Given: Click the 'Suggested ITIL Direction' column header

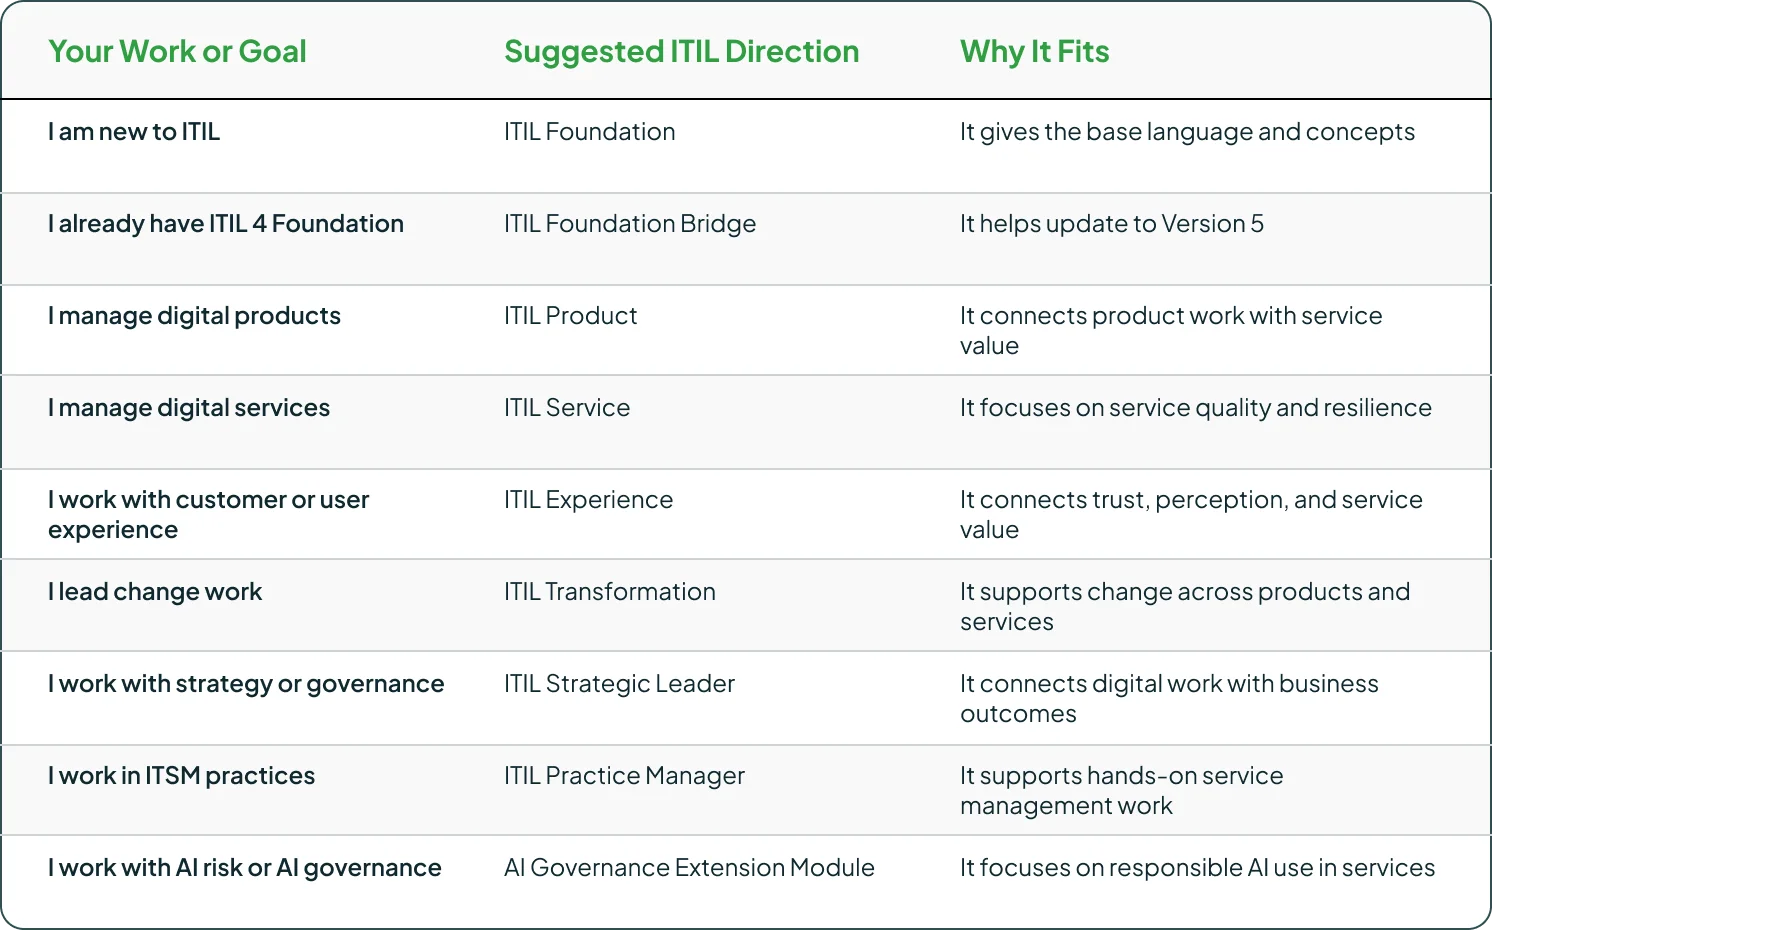Looking at the screenshot, I should pos(681,51).
